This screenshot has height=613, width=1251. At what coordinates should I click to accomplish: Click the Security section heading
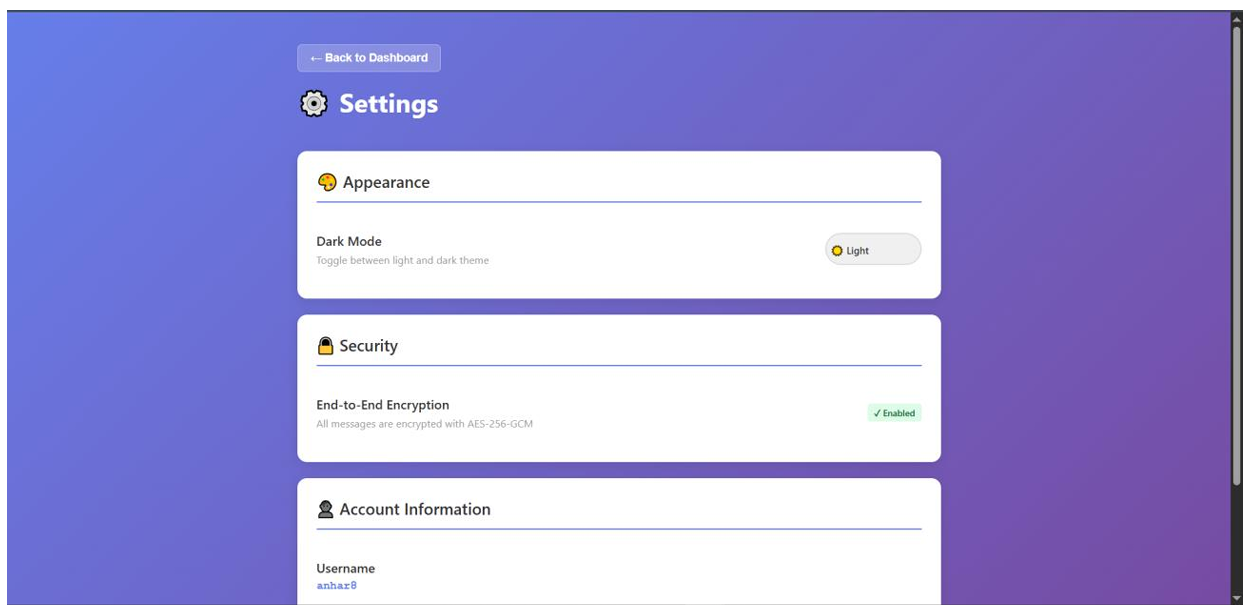click(368, 346)
